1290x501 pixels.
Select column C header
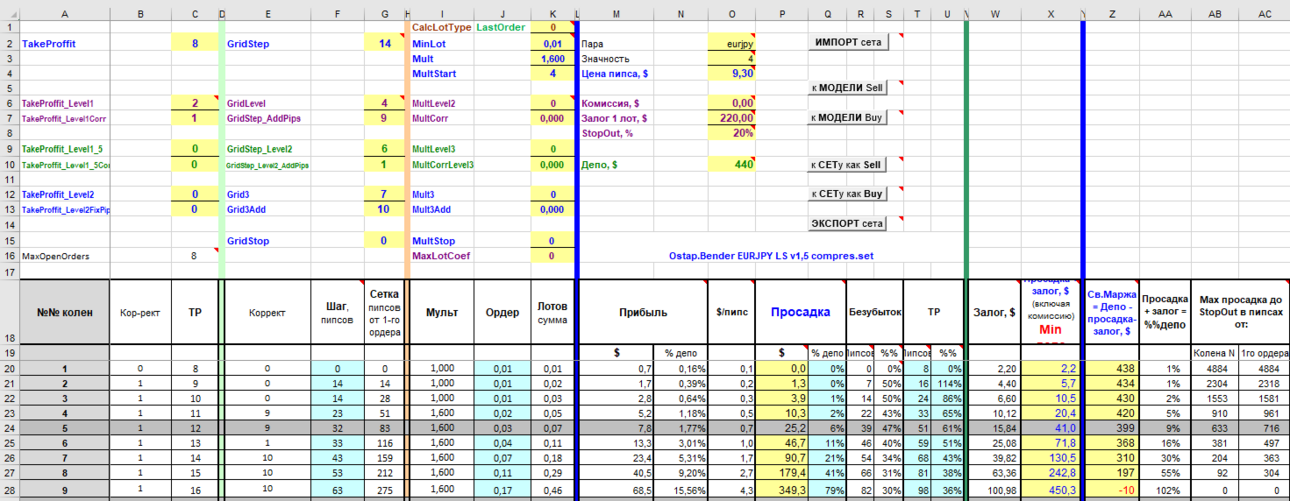coord(194,14)
